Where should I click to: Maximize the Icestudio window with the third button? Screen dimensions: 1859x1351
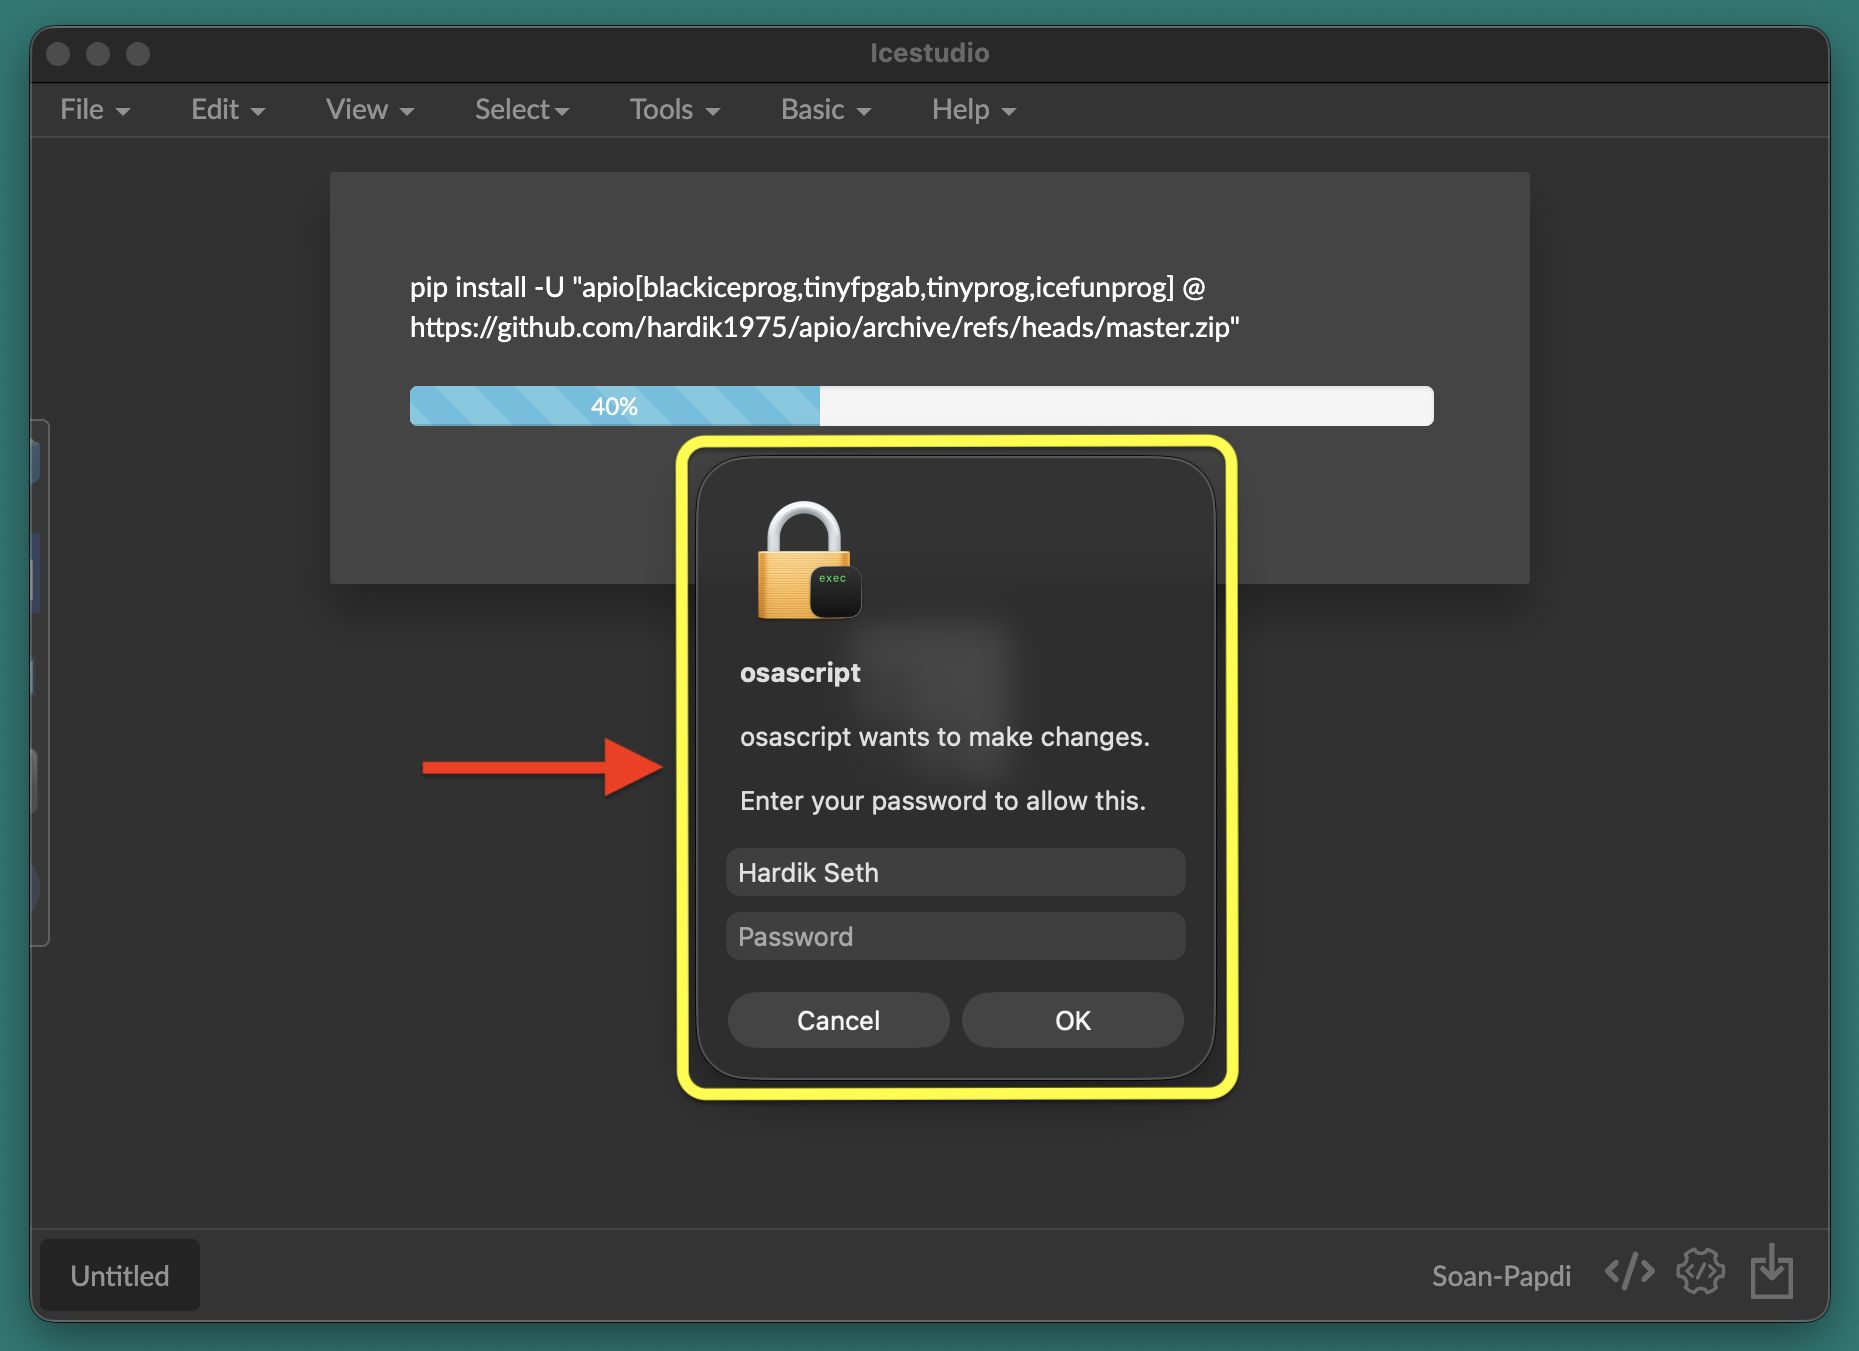tap(138, 53)
